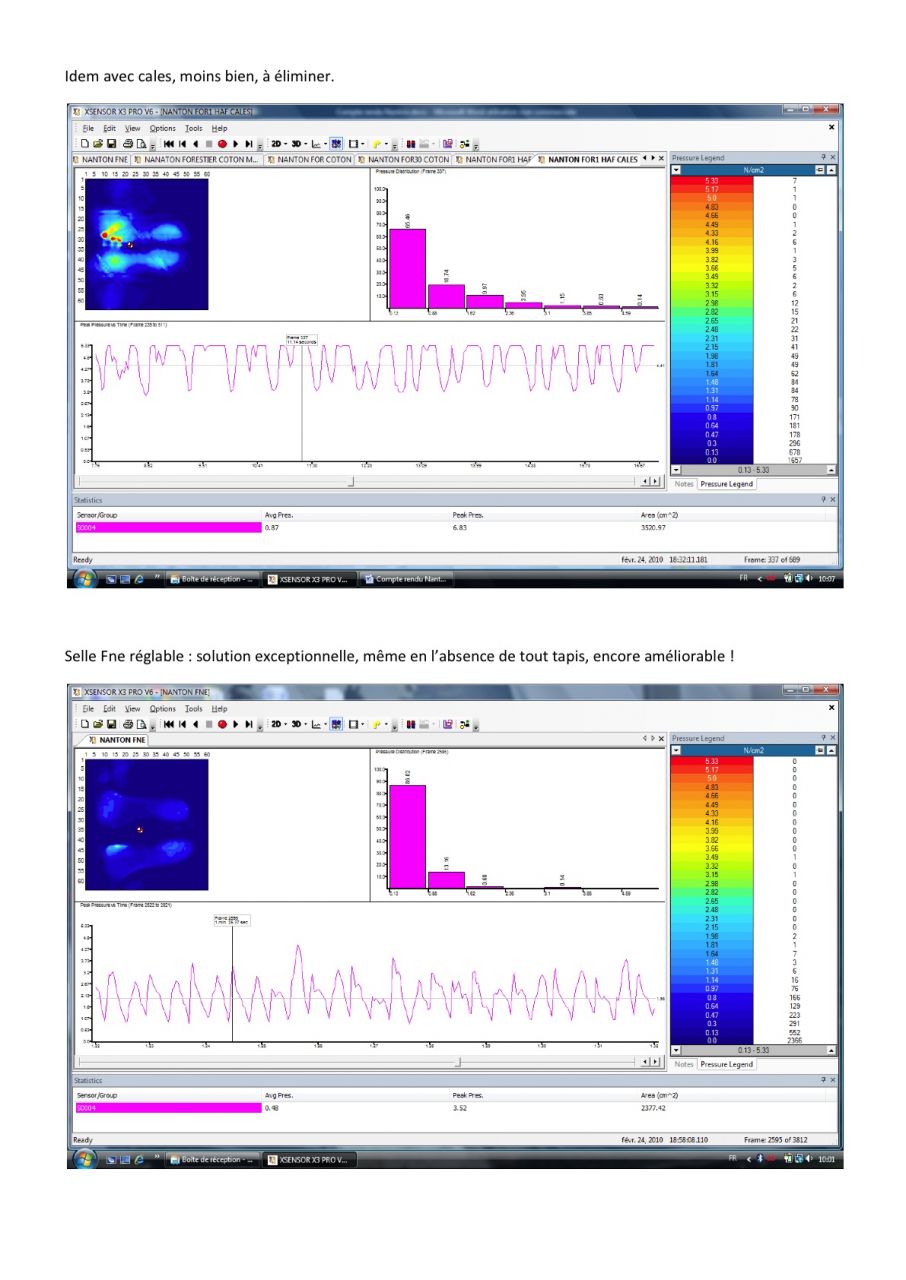Click the Open file icon in NANTON FNE window
This screenshot has height=1280, width=906.
pos(98,723)
